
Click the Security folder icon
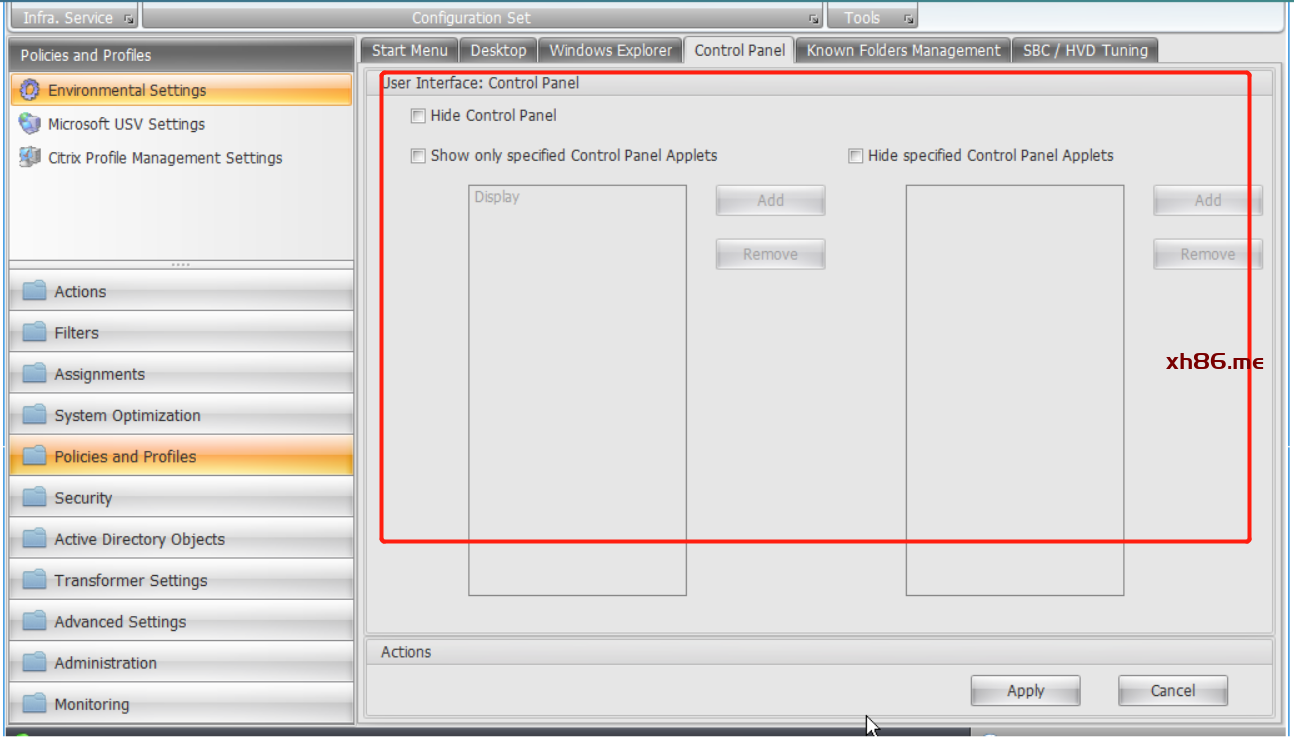click(35, 497)
